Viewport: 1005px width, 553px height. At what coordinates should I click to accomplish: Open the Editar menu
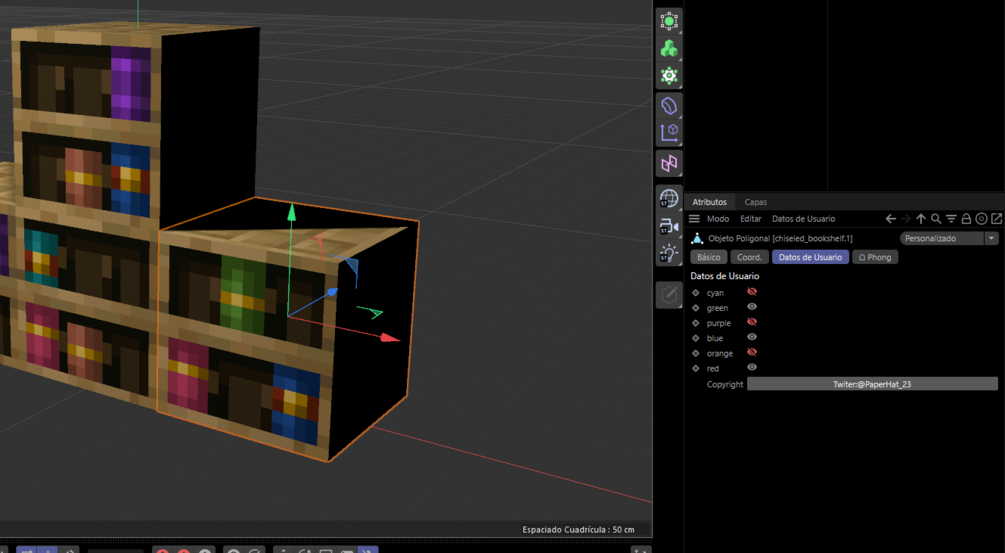(751, 219)
